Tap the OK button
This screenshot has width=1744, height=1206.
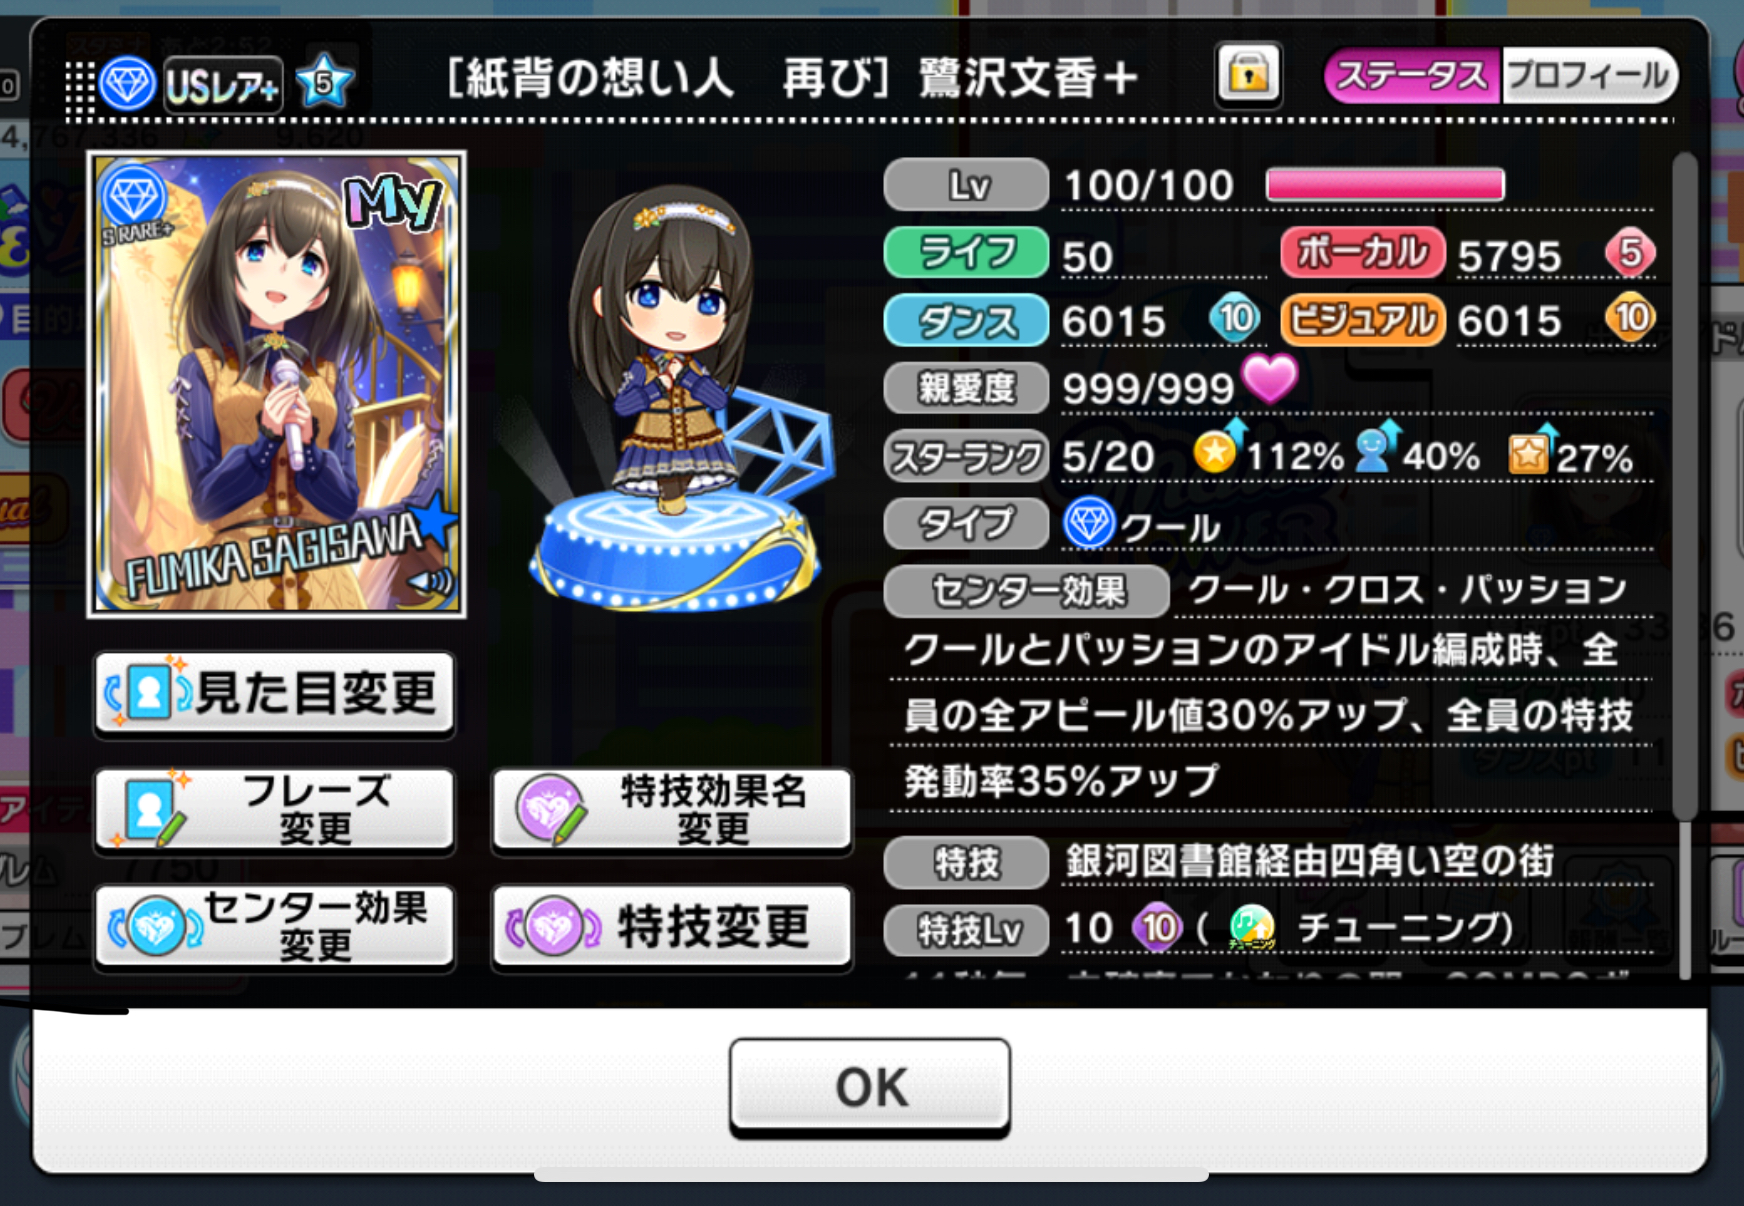click(x=869, y=1086)
